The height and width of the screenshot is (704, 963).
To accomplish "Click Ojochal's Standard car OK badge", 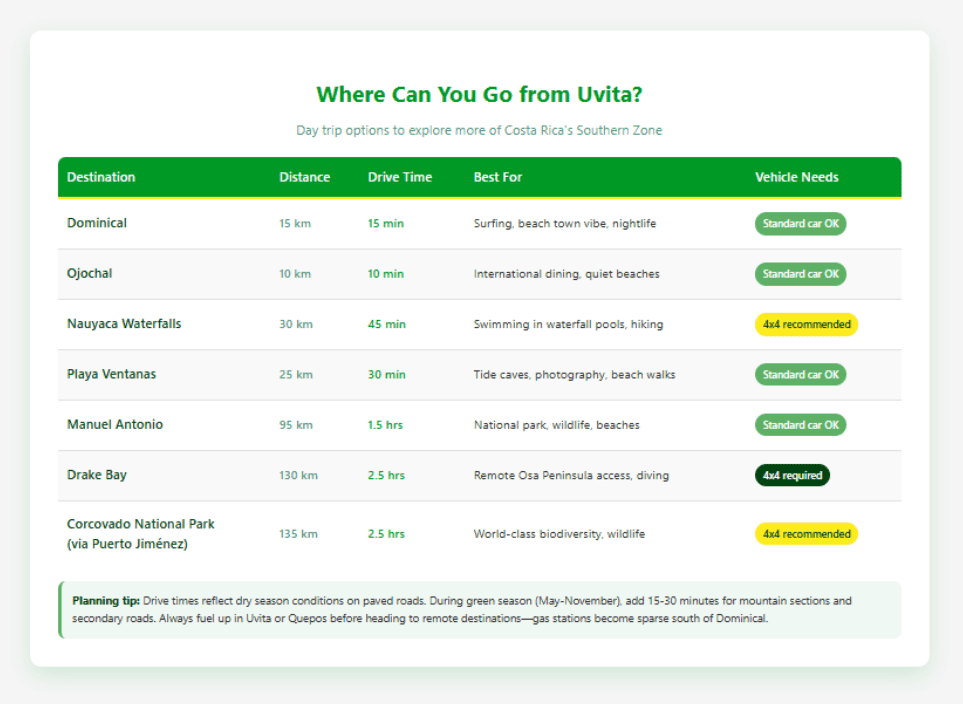I will (800, 274).
